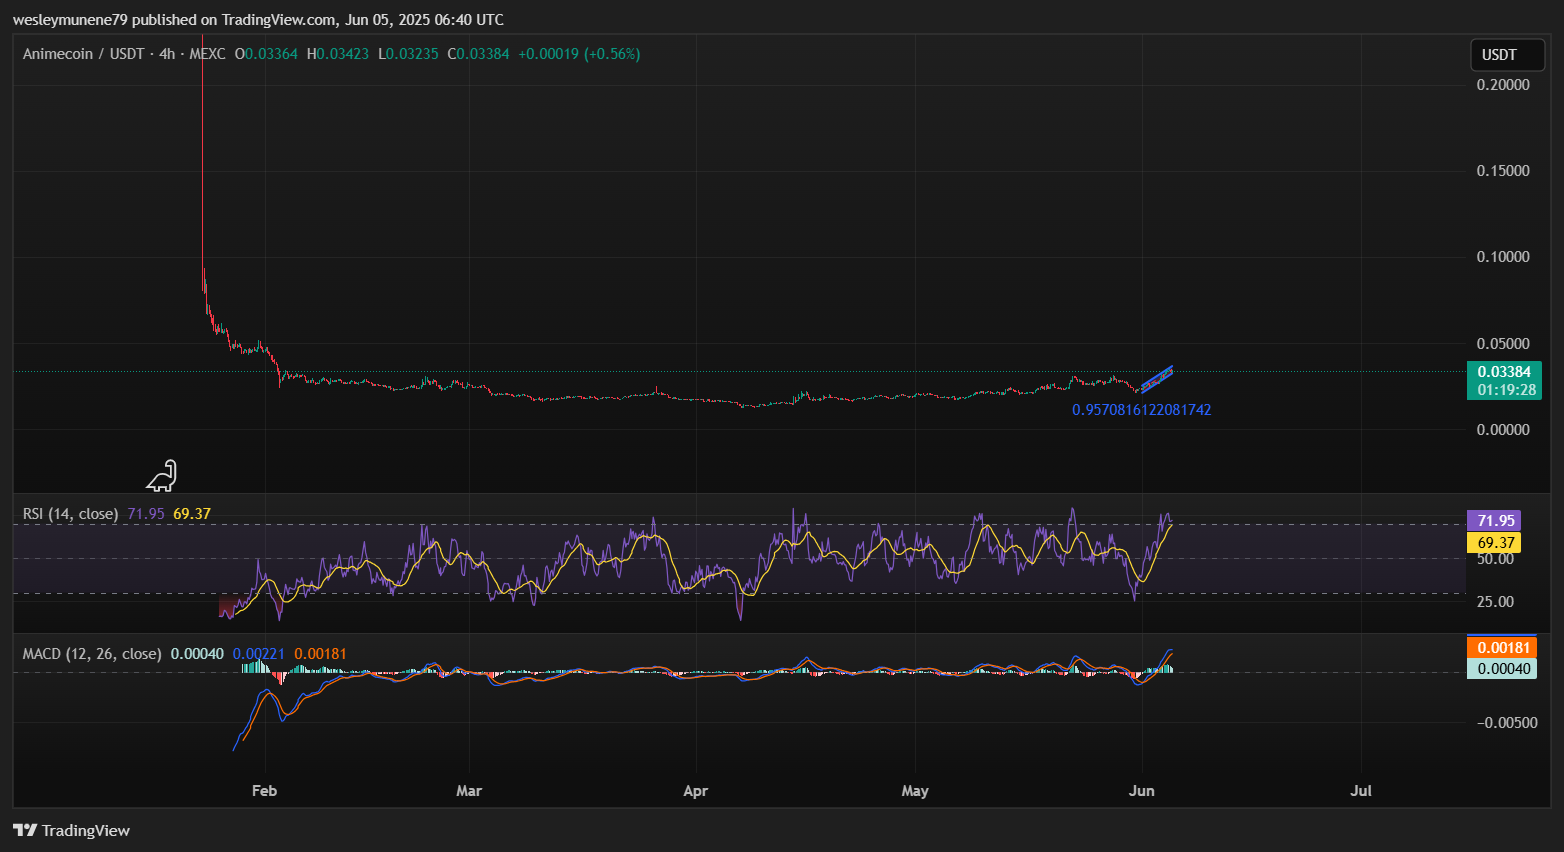Click the Feb label on time axis

264,790
